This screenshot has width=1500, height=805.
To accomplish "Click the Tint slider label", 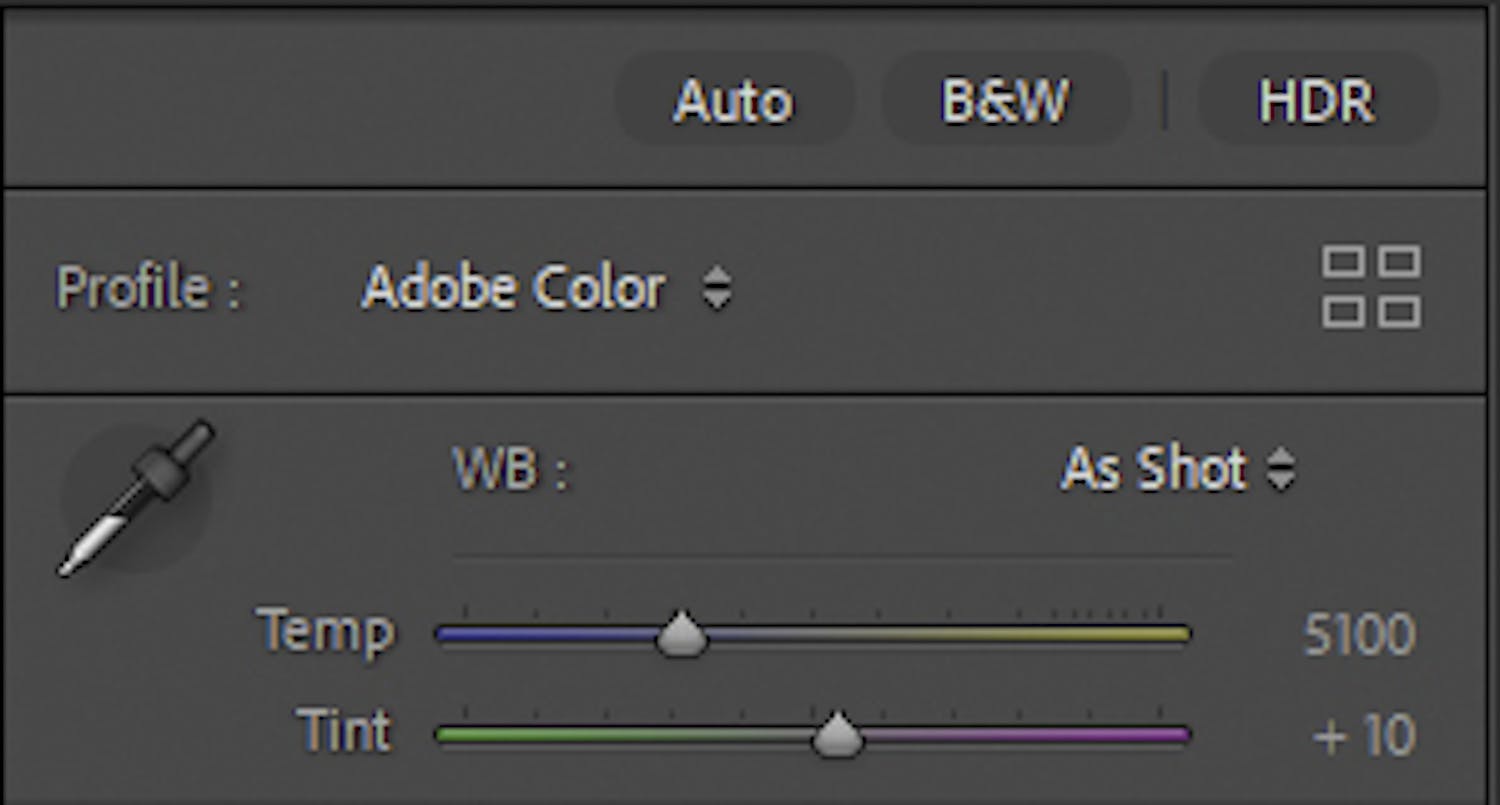I will (x=344, y=731).
